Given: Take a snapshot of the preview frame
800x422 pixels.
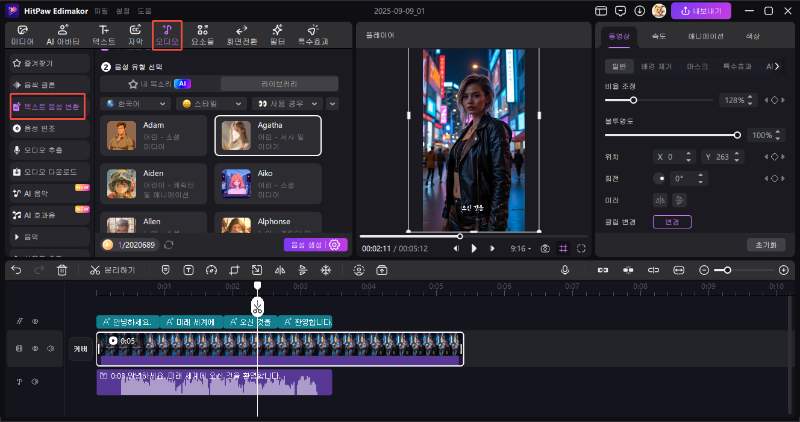Looking at the screenshot, I should coord(545,249).
